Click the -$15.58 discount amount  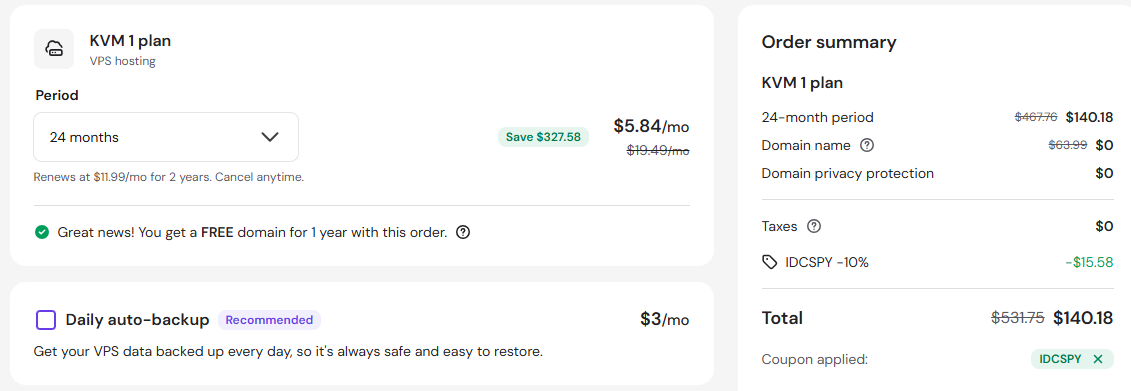pos(1089,263)
